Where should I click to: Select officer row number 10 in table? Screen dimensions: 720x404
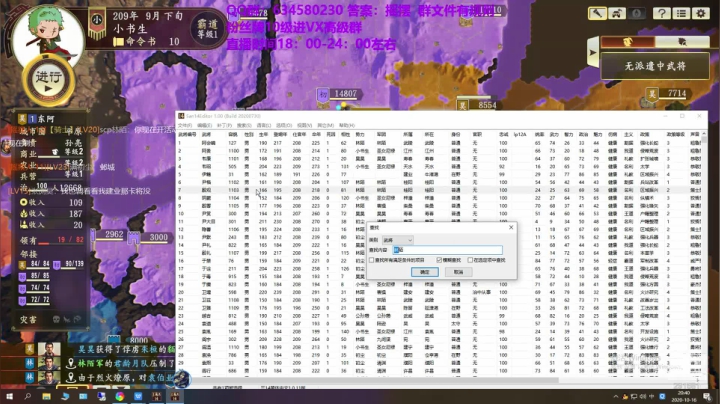click(439, 213)
